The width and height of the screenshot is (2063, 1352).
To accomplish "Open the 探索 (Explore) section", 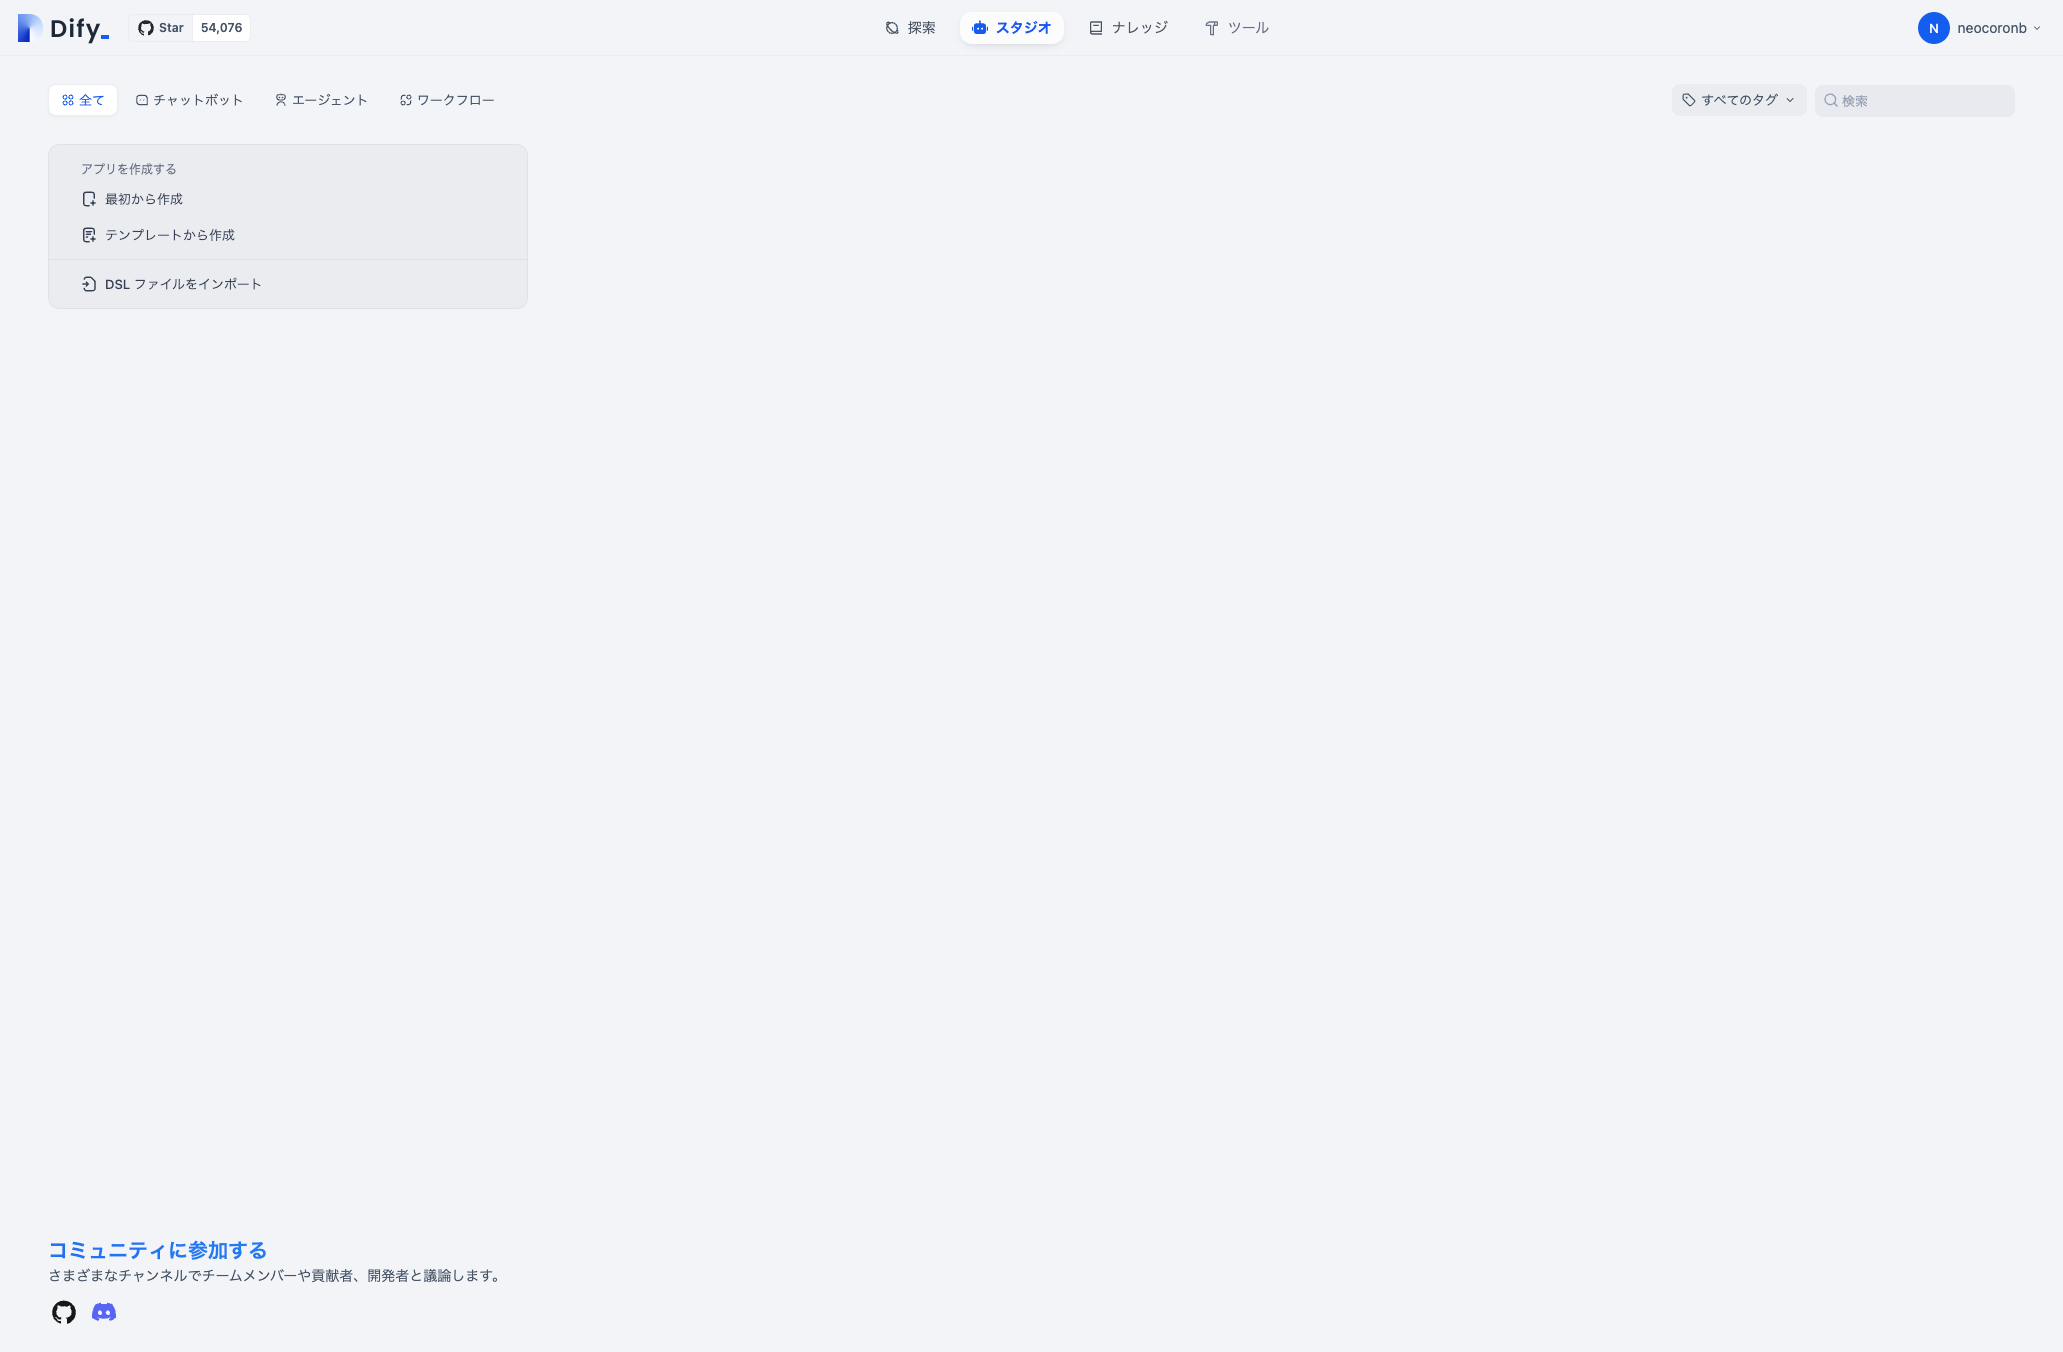I will (x=909, y=27).
